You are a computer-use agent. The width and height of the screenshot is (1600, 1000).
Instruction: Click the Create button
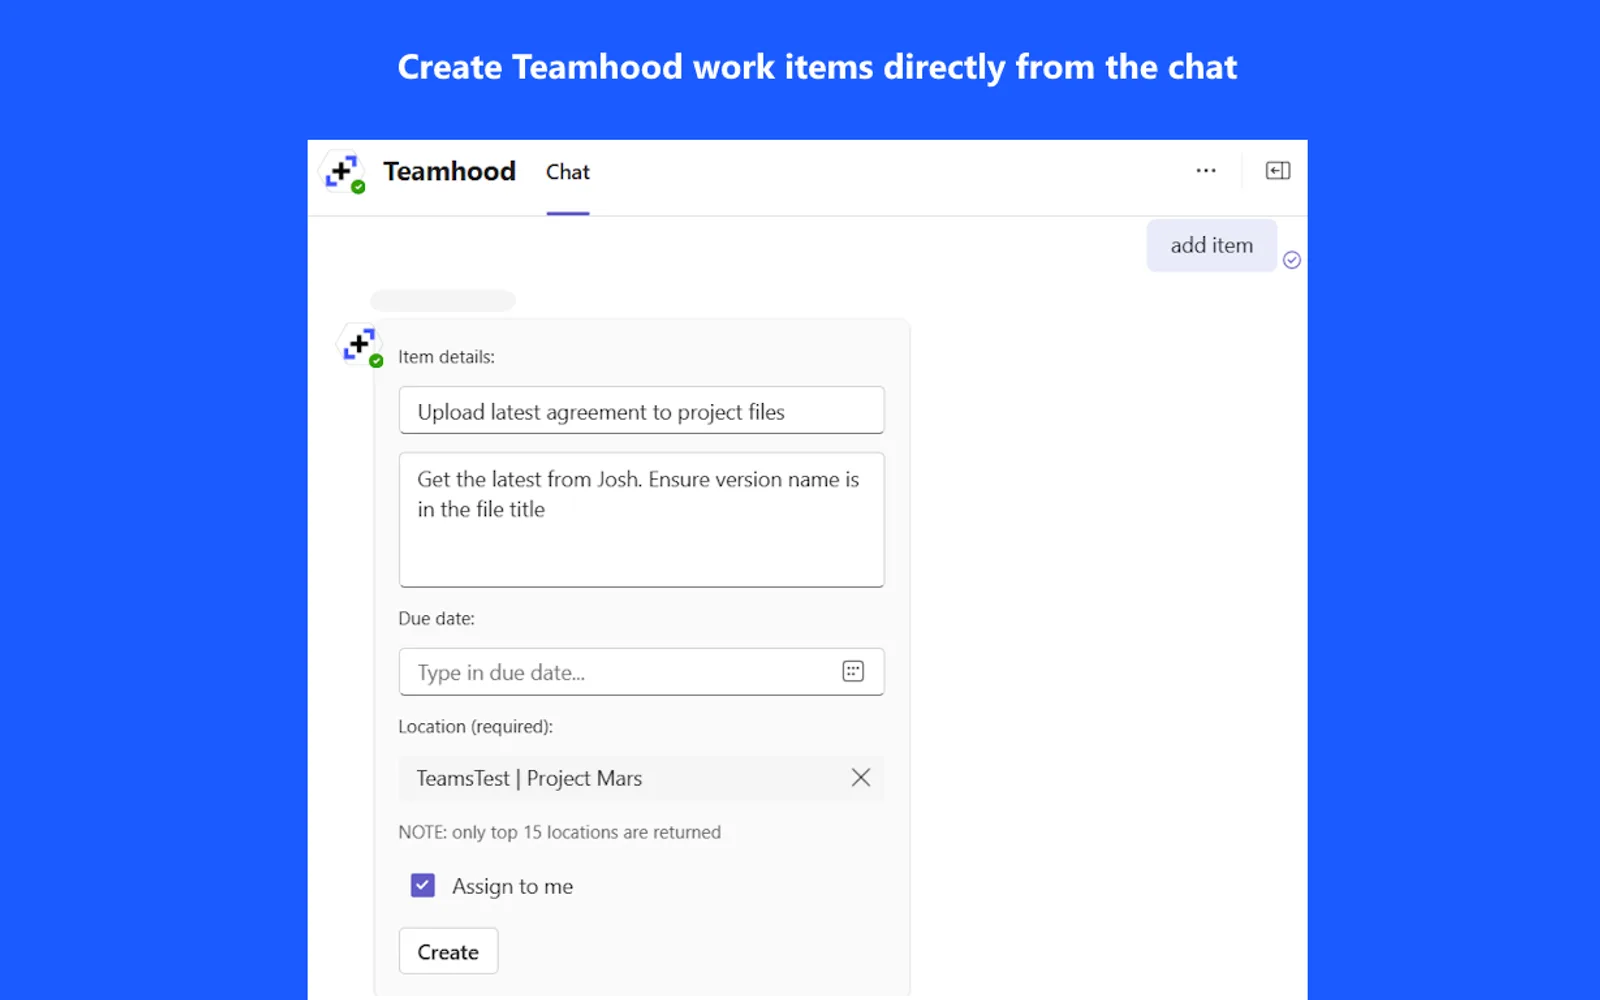(448, 951)
